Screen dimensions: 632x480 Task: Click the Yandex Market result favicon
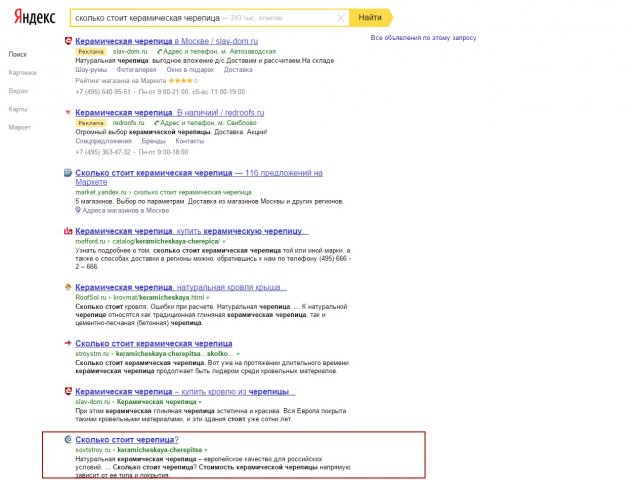[x=68, y=173]
